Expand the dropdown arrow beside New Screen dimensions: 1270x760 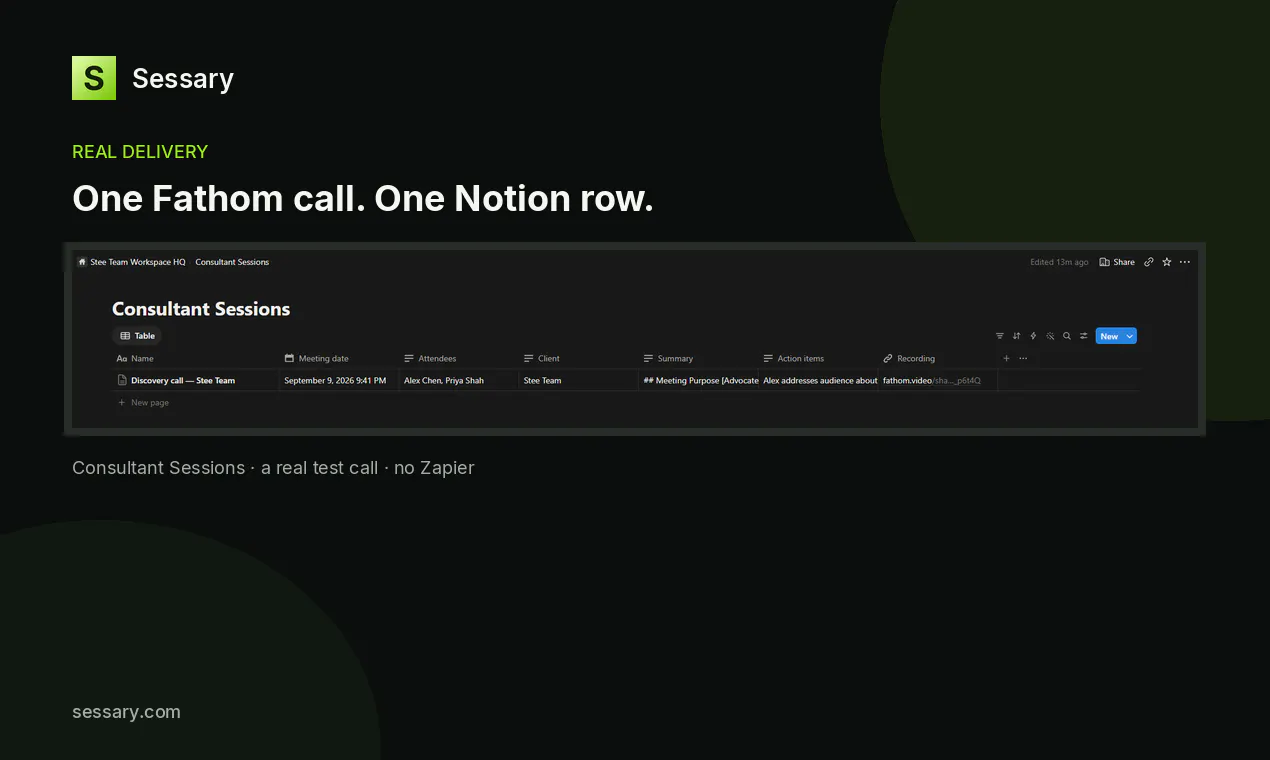(x=1130, y=336)
